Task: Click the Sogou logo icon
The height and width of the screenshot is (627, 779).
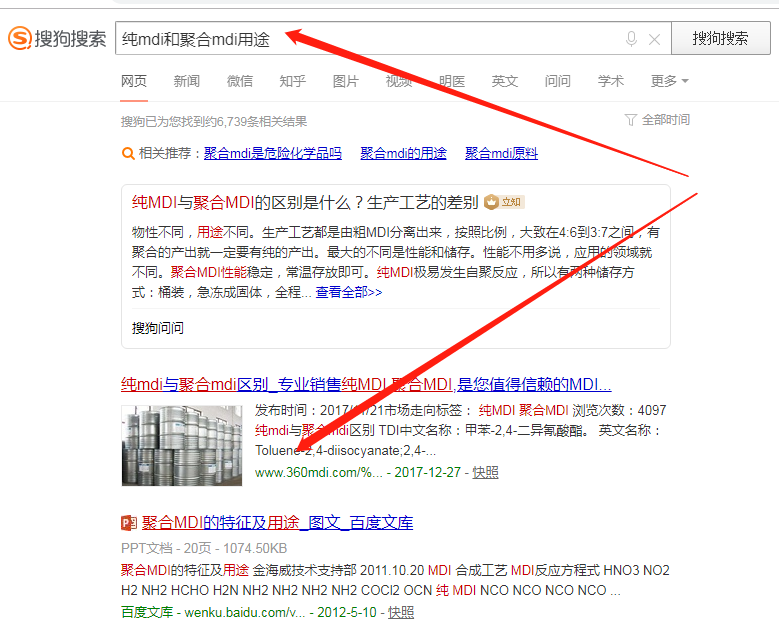Action: pyautogui.click(x=20, y=38)
